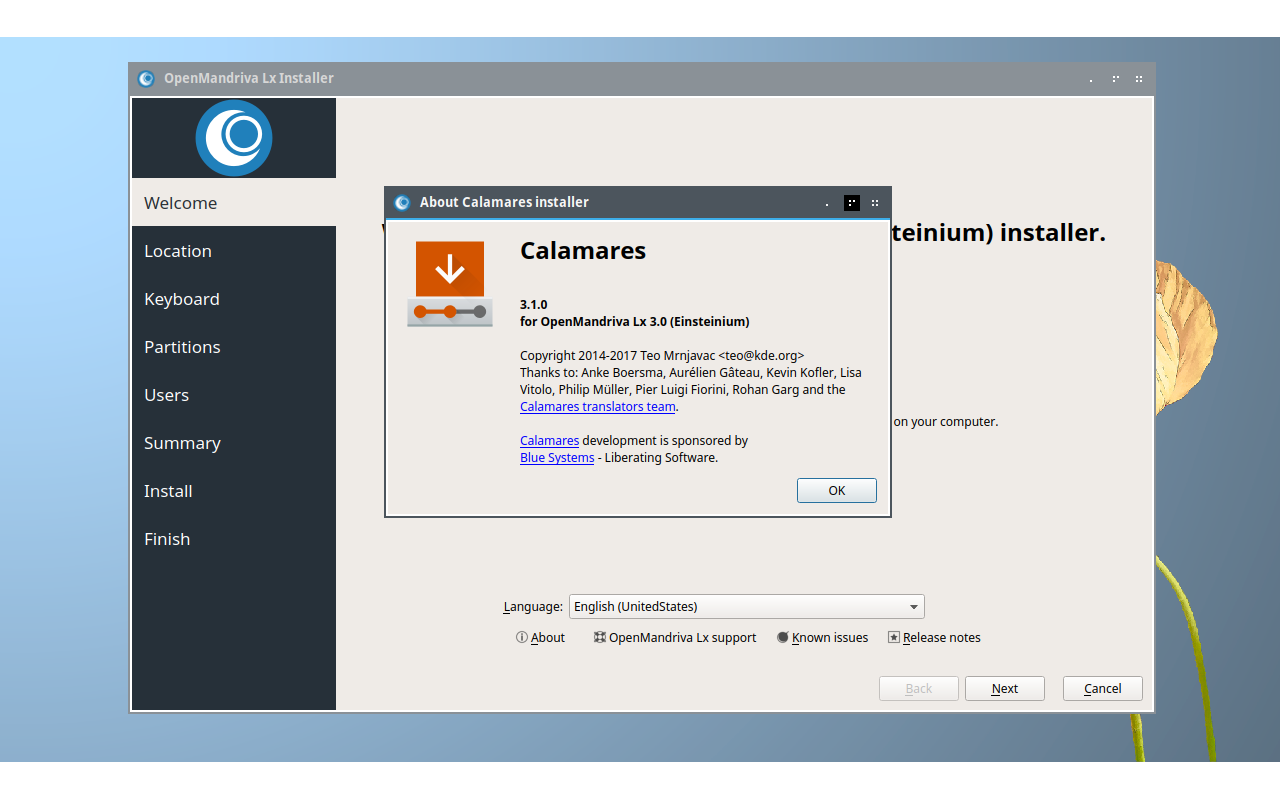This screenshot has height=800, width=1280.
Task: Open the Calamares sponsor link
Action: point(549,441)
